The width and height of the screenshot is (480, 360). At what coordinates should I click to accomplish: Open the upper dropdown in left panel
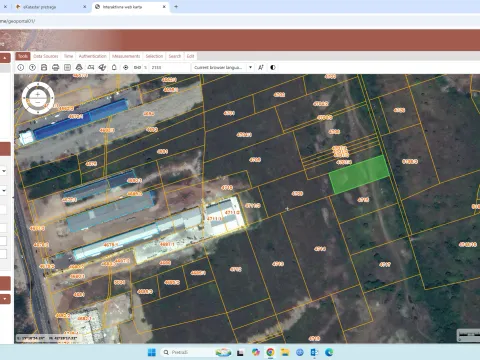(x=4, y=171)
